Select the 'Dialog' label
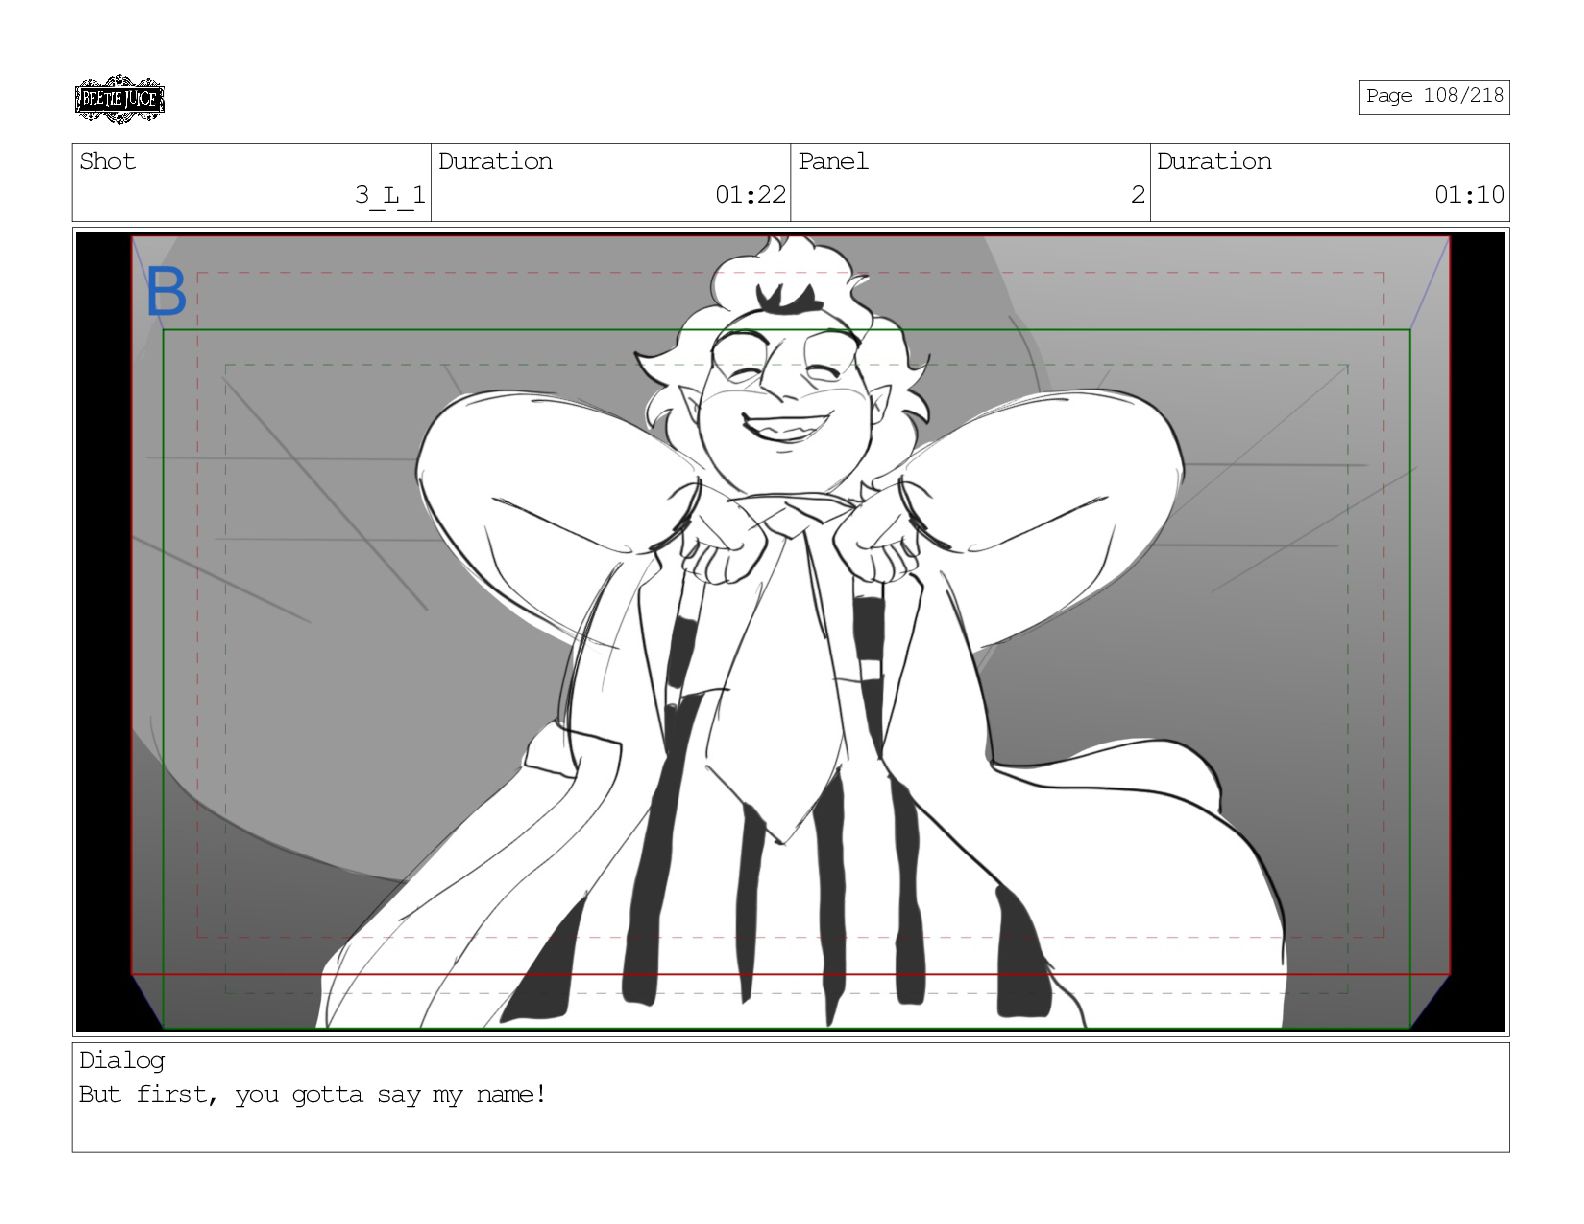Viewport: 1584px width, 1224px height. 122,1060
